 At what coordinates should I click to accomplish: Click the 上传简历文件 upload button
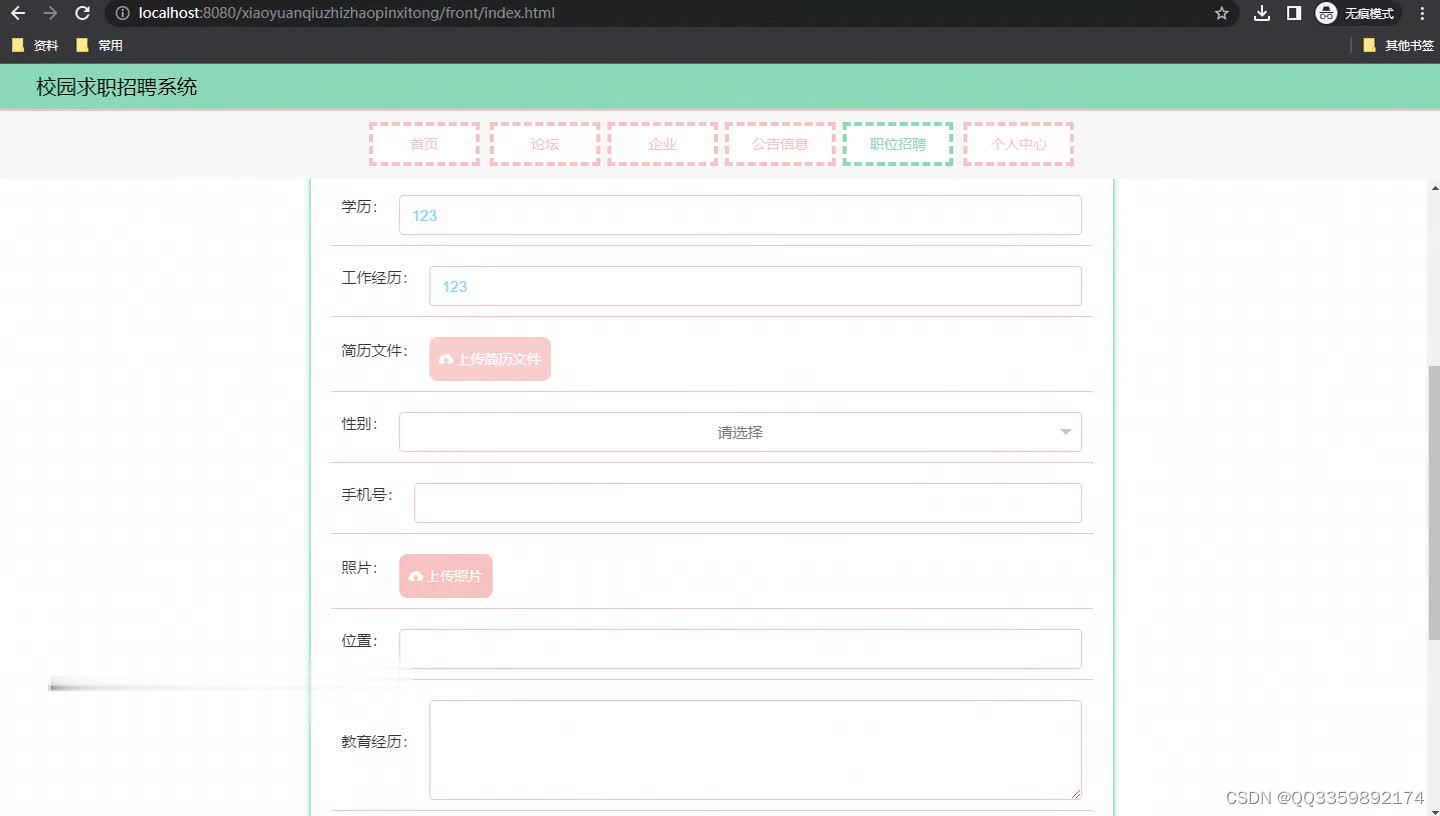pyautogui.click(x=490, y=359)
